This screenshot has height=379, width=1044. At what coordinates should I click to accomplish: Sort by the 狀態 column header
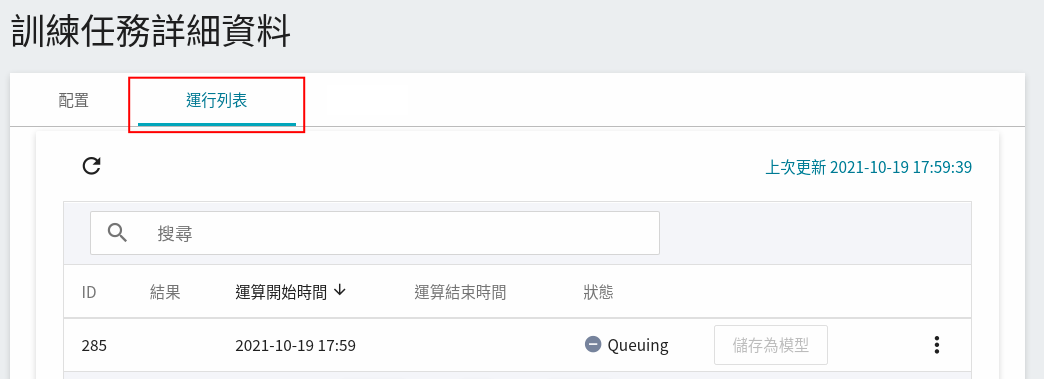tap(599, 292)
